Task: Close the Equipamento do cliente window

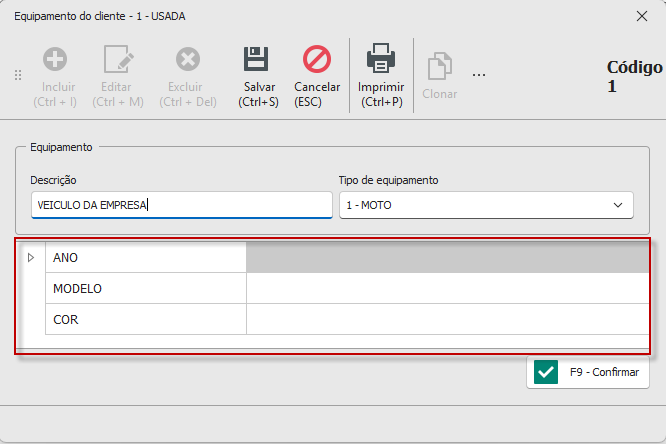Action: click(x=642, y=16)
